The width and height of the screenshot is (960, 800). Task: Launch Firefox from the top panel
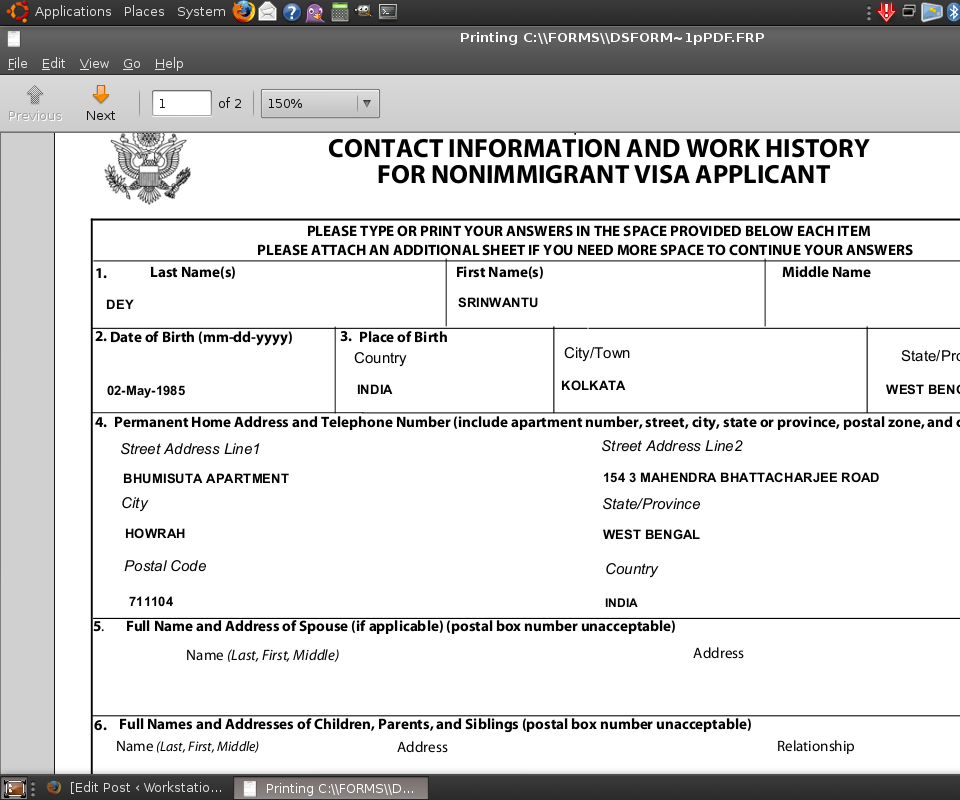[x=243, y=12]
